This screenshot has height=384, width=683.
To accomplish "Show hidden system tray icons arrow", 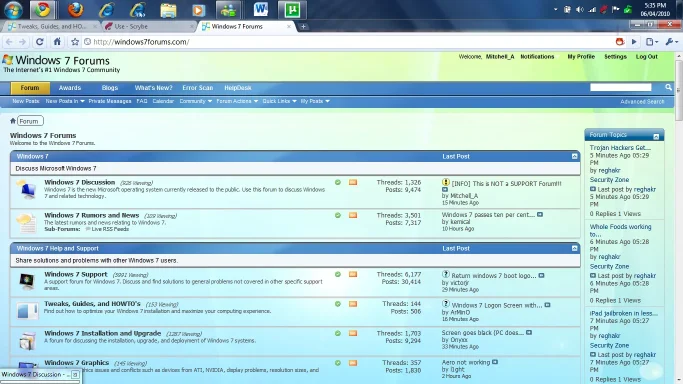I will point(555,9).
